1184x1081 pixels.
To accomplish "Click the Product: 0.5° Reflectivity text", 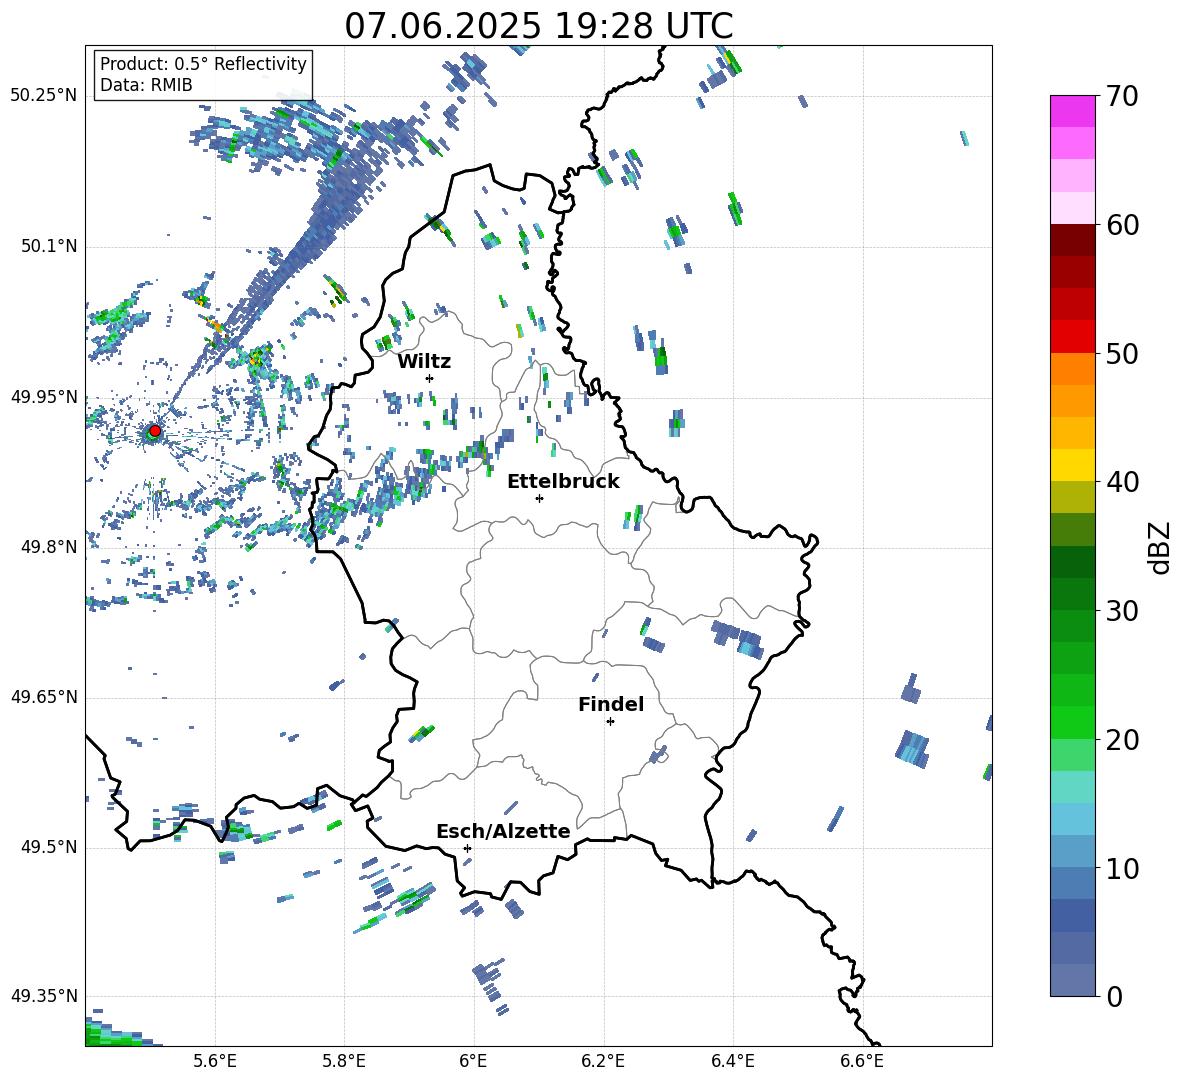I will 203,64.
